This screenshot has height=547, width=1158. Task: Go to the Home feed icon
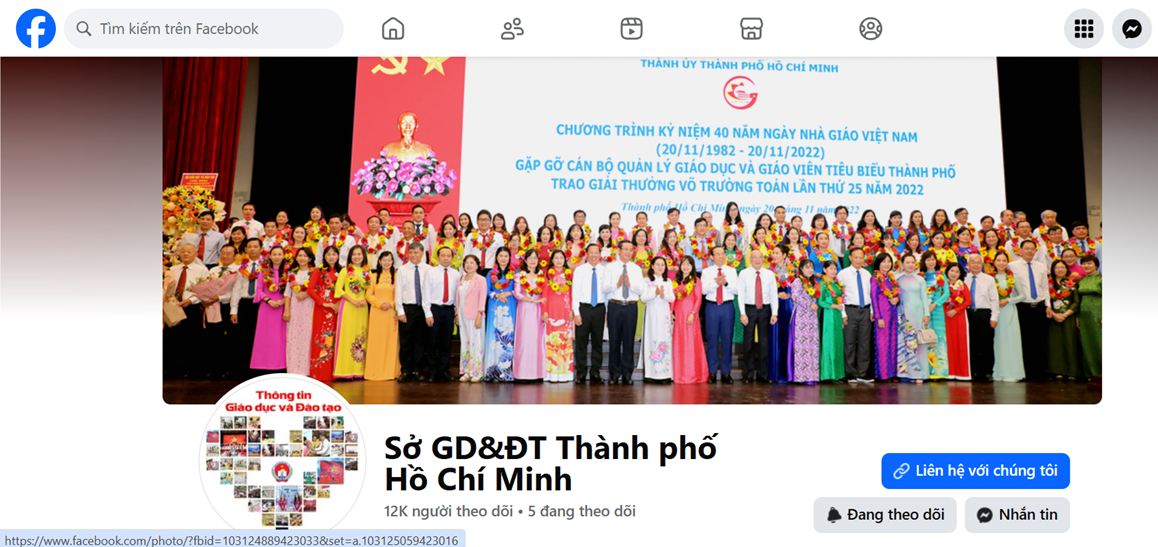[x=393, y=29]
